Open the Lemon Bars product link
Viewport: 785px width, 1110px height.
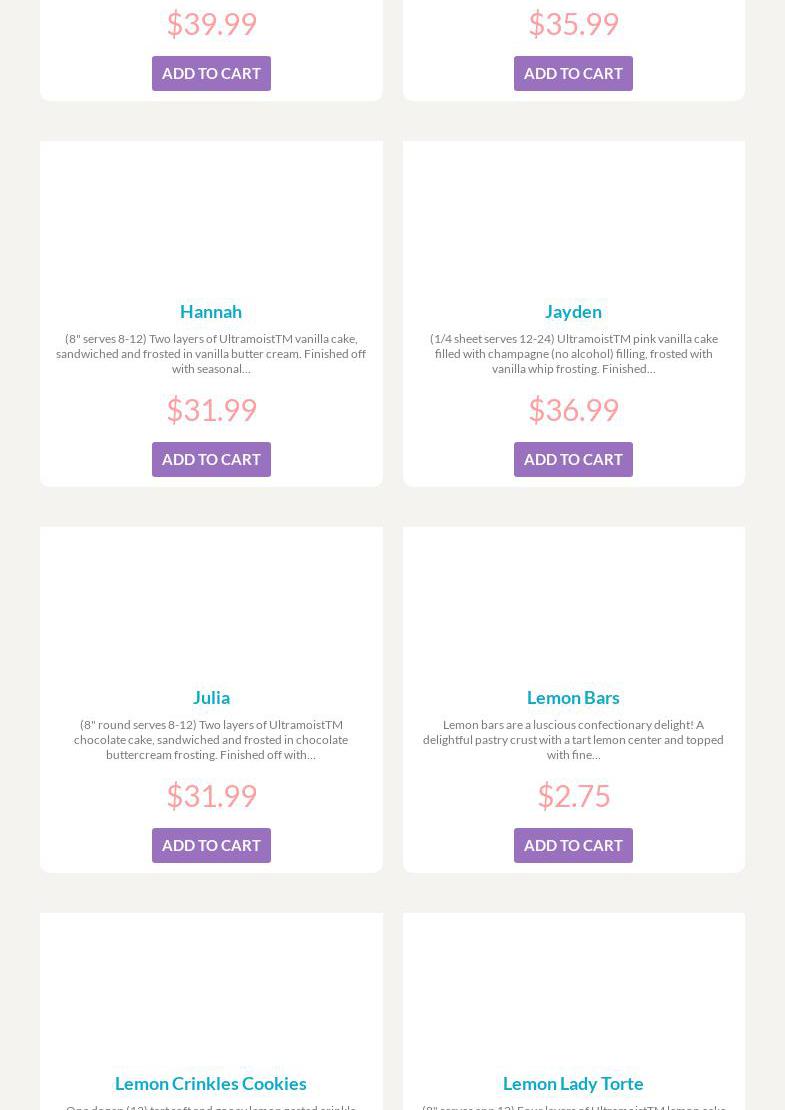pos(573,697)
